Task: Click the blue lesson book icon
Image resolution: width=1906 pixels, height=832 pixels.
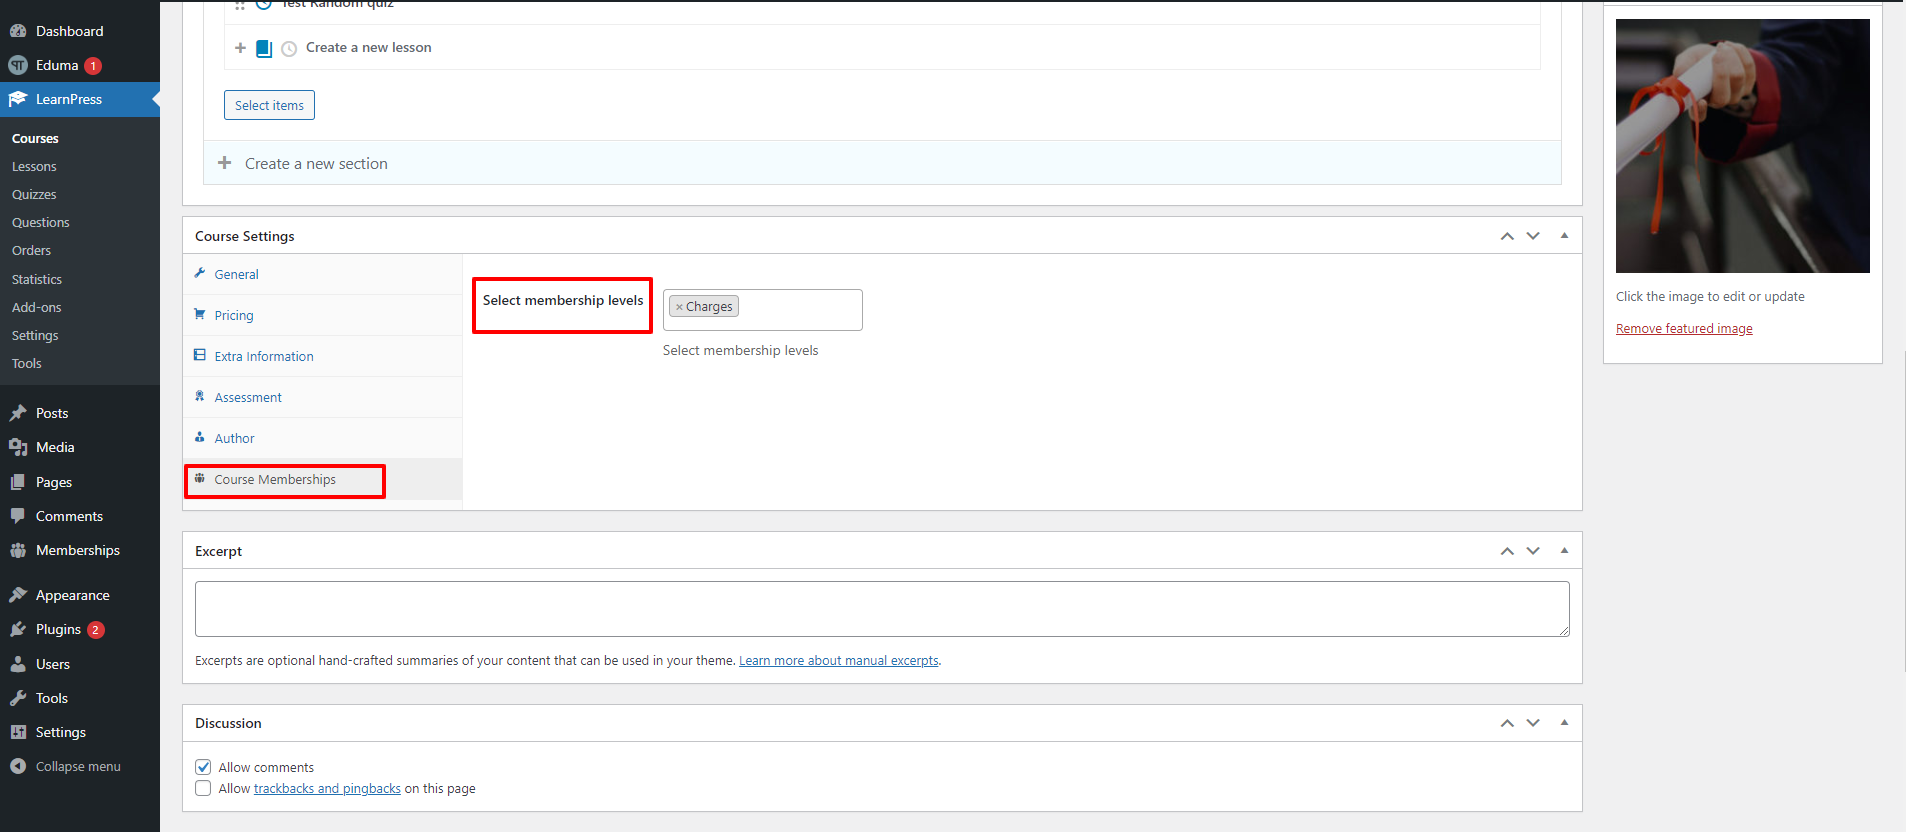Action: point(264,48)
